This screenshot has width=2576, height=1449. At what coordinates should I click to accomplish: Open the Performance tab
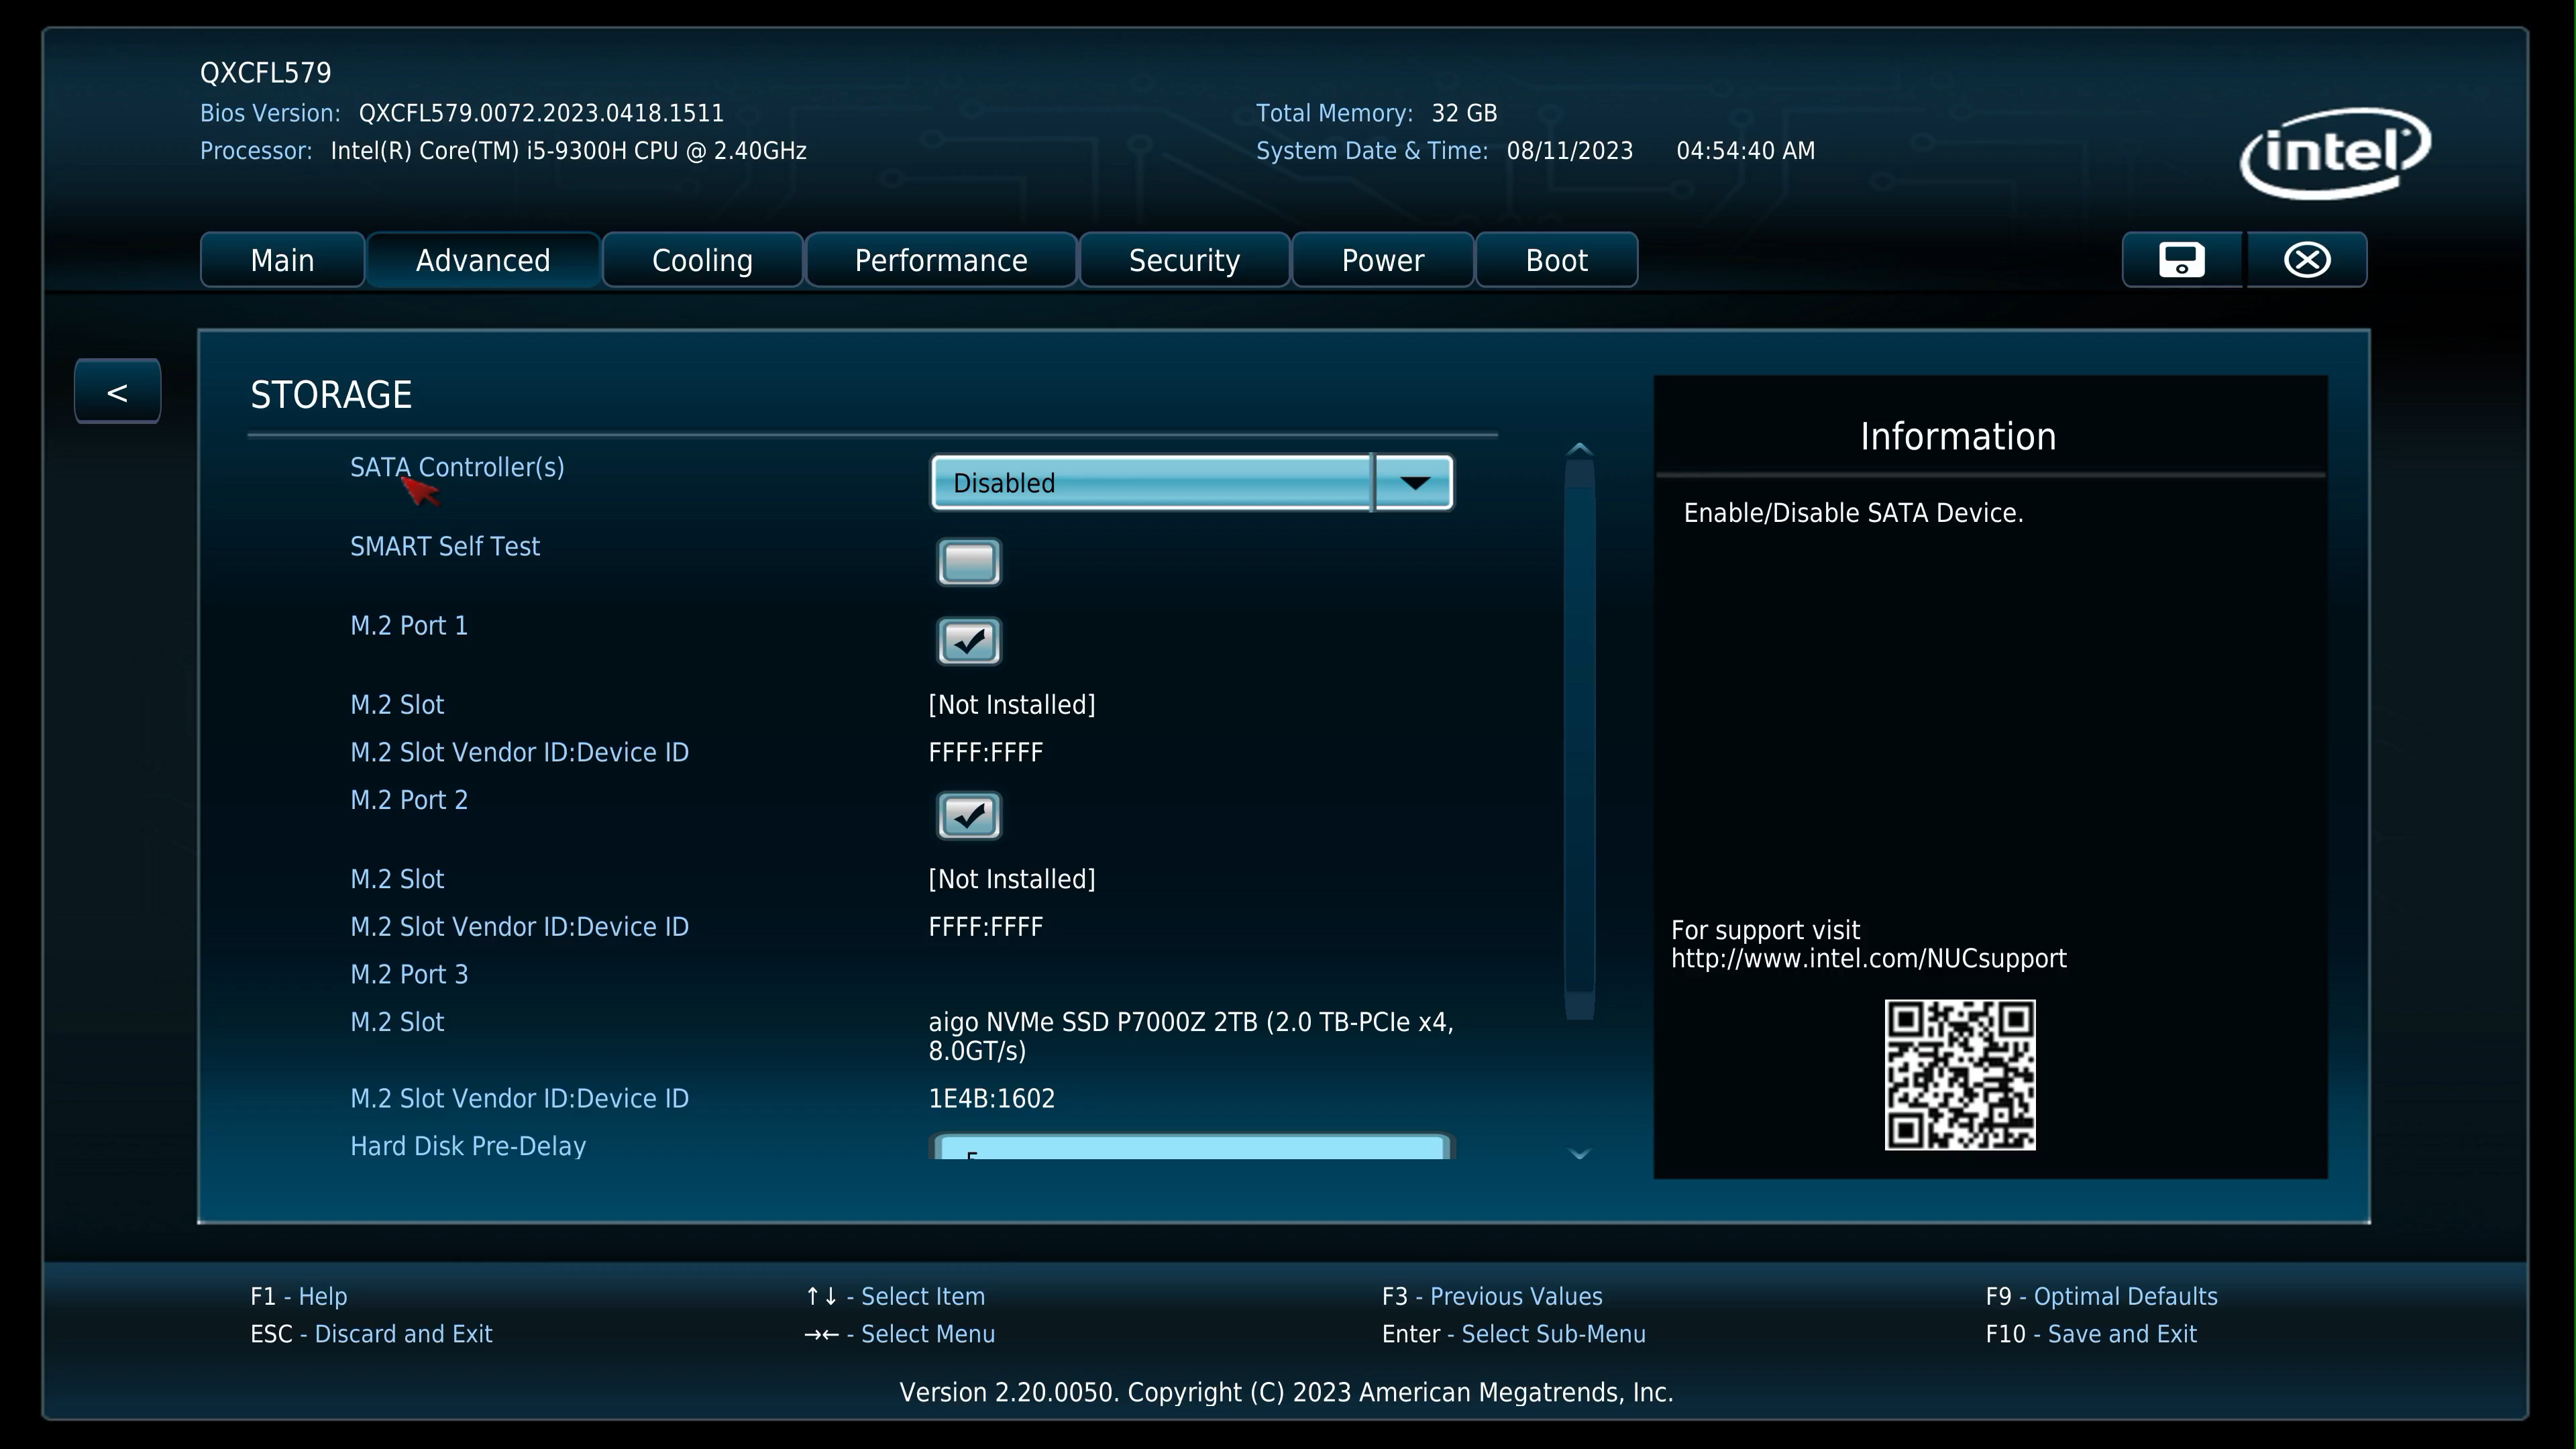click(940, 260)
